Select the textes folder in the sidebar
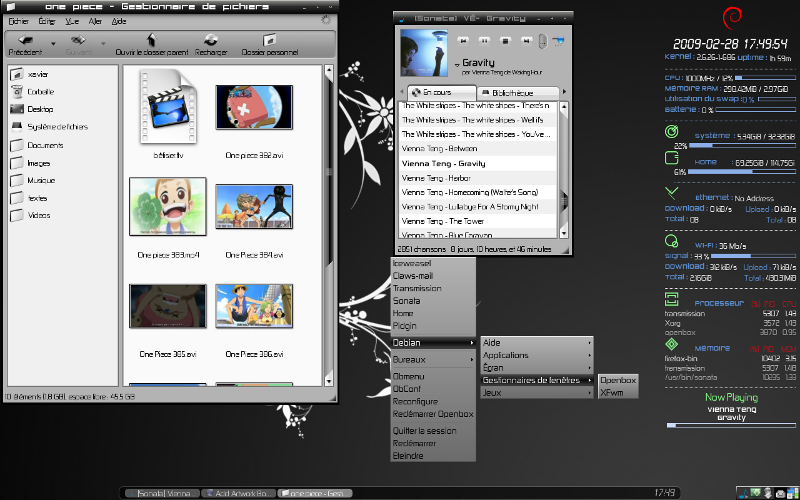The height and width of the screenshot is (500, 800). (x=30, y=198)
